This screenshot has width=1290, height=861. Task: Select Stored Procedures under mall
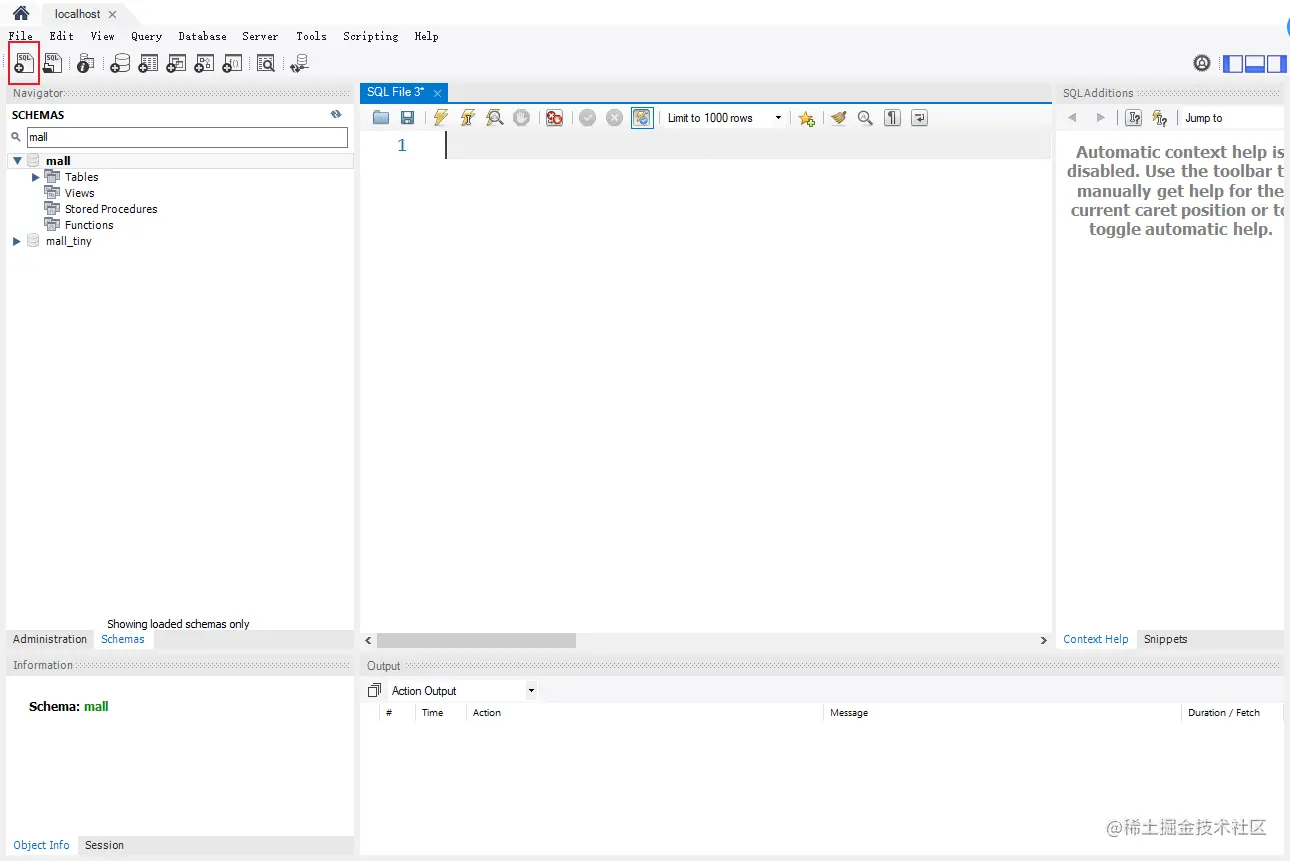(111, 209)
